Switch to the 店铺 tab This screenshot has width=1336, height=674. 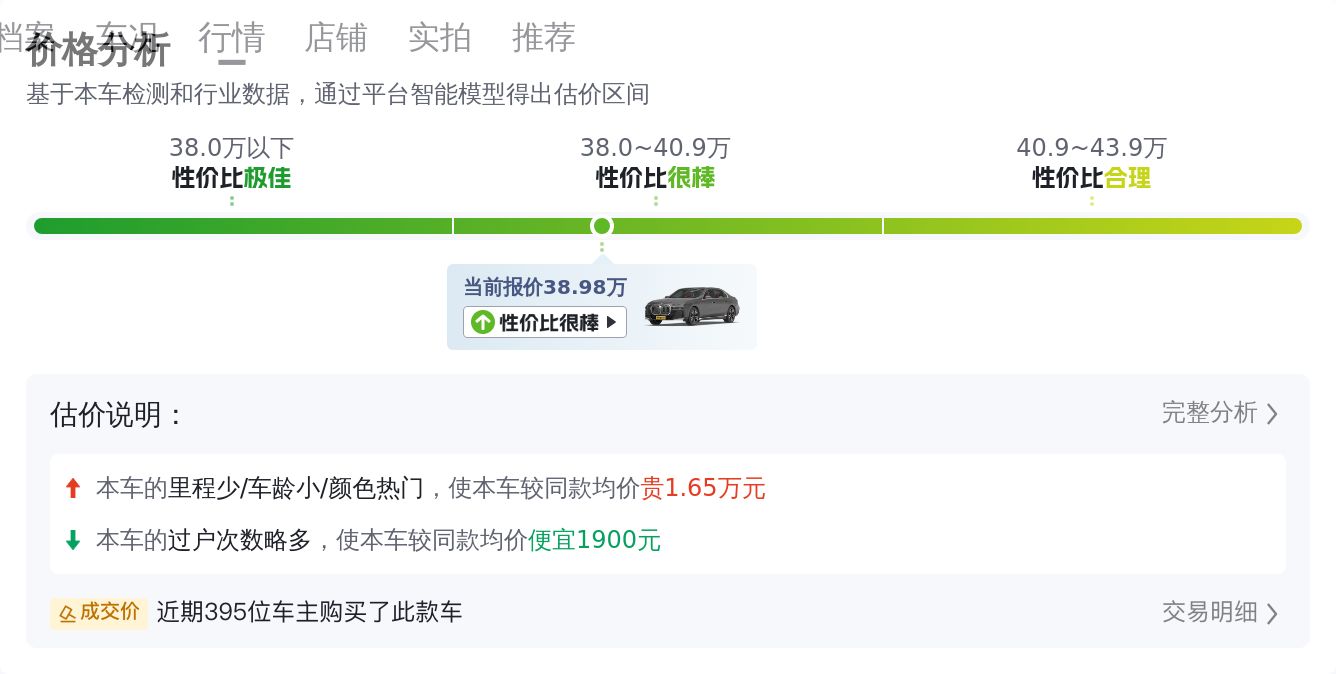coord(336,38)
